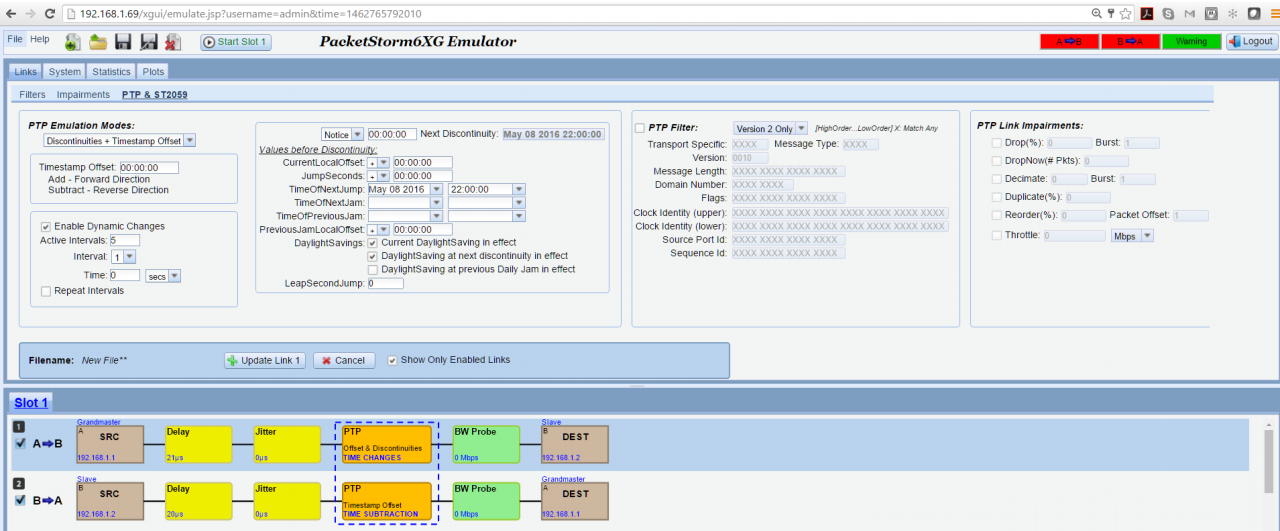Screen dimensions: 1280x531
Task: Select the SRC block 192.168.1.1
Action: [x=111, y=445]
